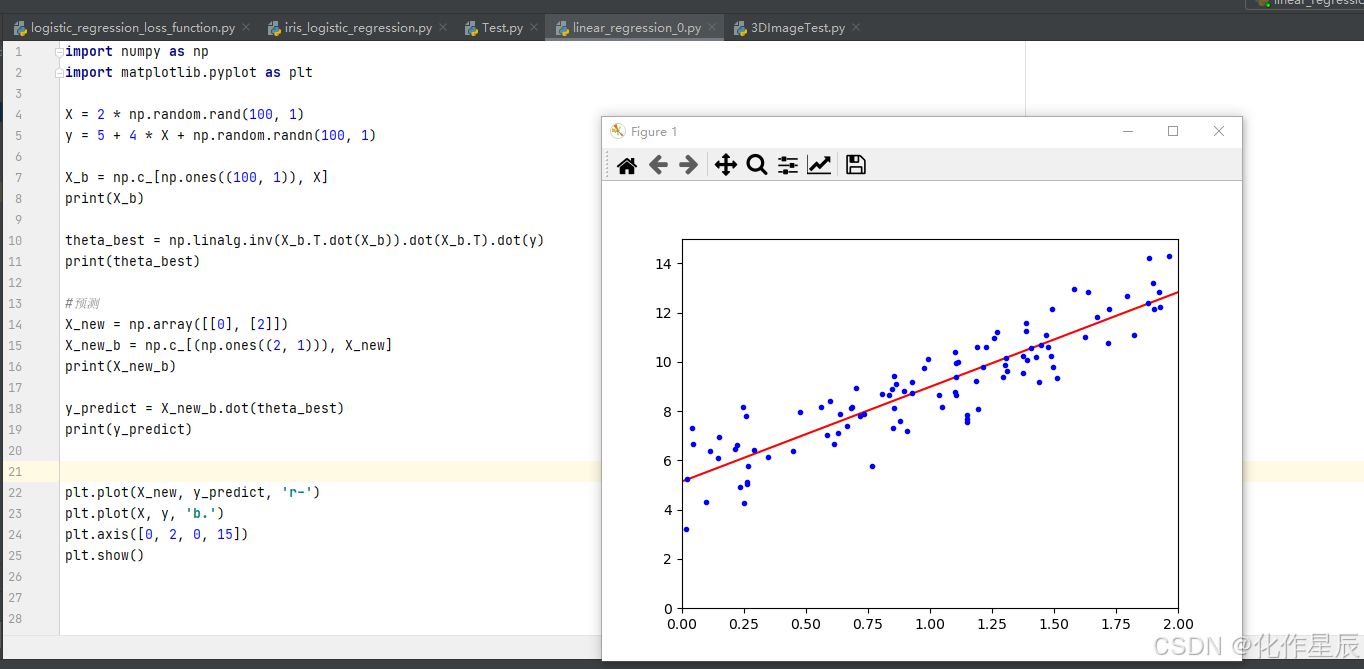
Task: Click the 'y = 5 + 4 * X' code line
Action: coord(221,135)
